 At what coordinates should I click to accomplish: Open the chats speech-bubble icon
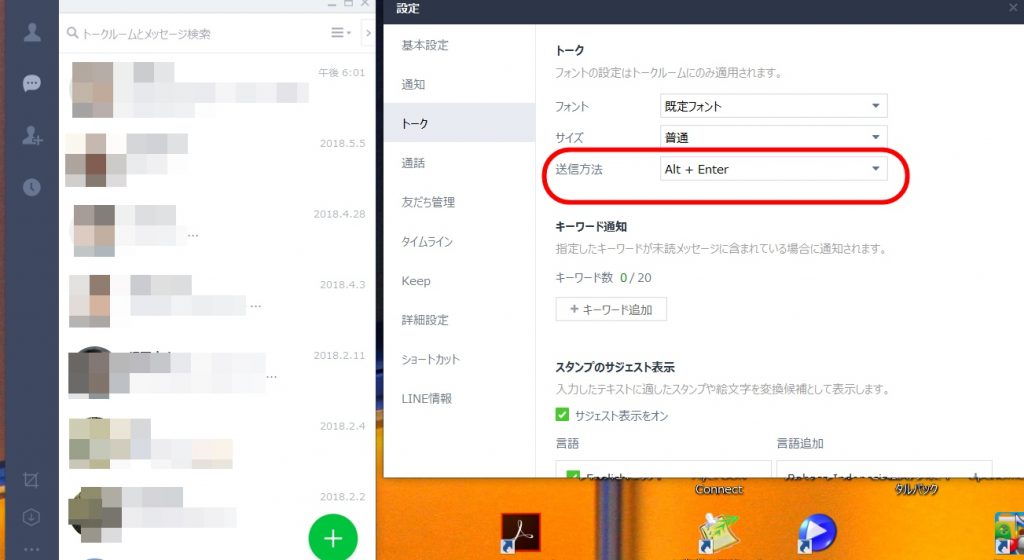point(32,83)
